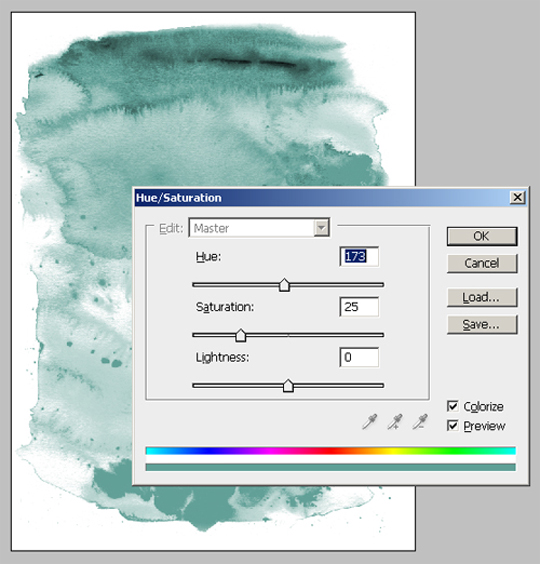Open the Edit Master dropdown
540x564 pixels.
(259, 228)
